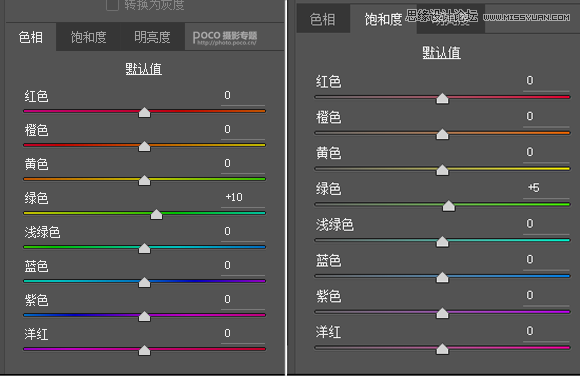Click the 红色 hue slider handle

(144, 113)
